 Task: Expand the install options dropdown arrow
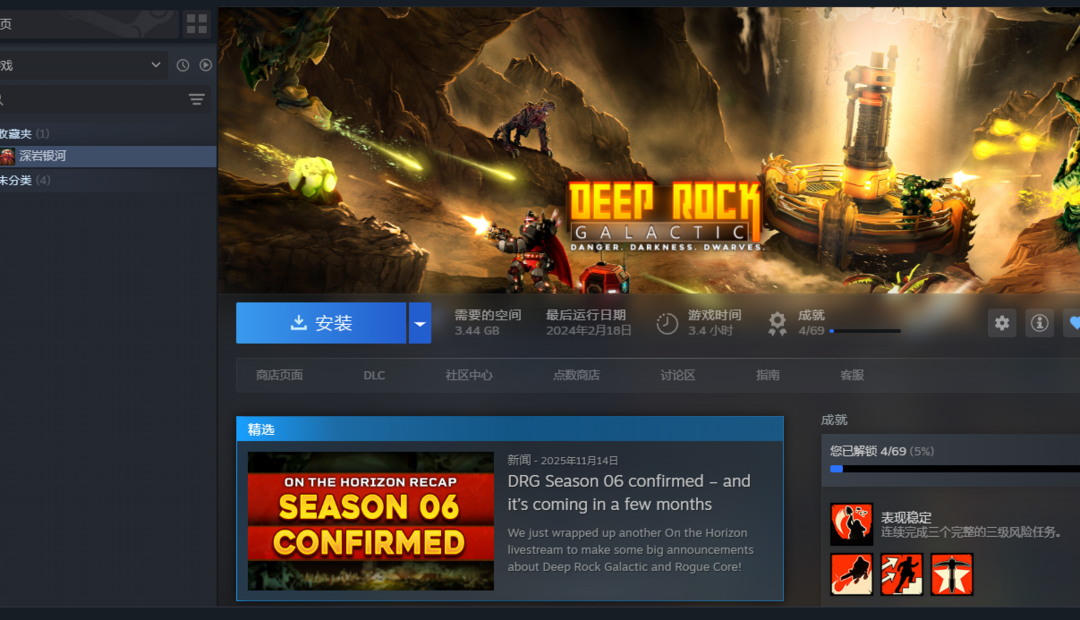[420, 323]
